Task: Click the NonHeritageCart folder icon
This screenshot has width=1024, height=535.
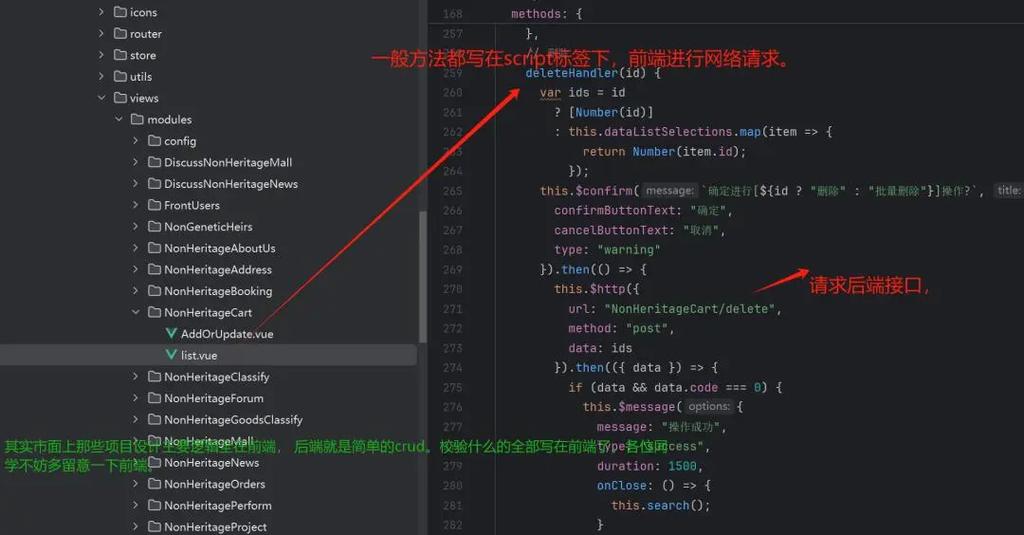Action: click(155, 312)
